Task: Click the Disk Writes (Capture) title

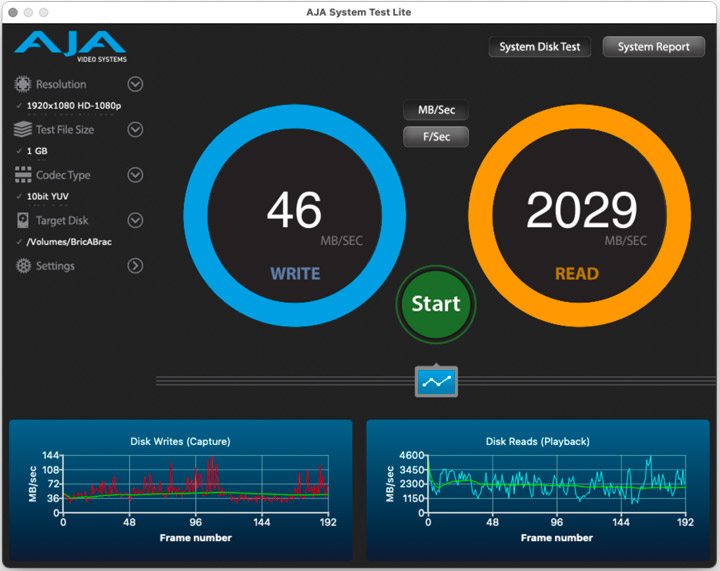Action: (x=180, y=442)
